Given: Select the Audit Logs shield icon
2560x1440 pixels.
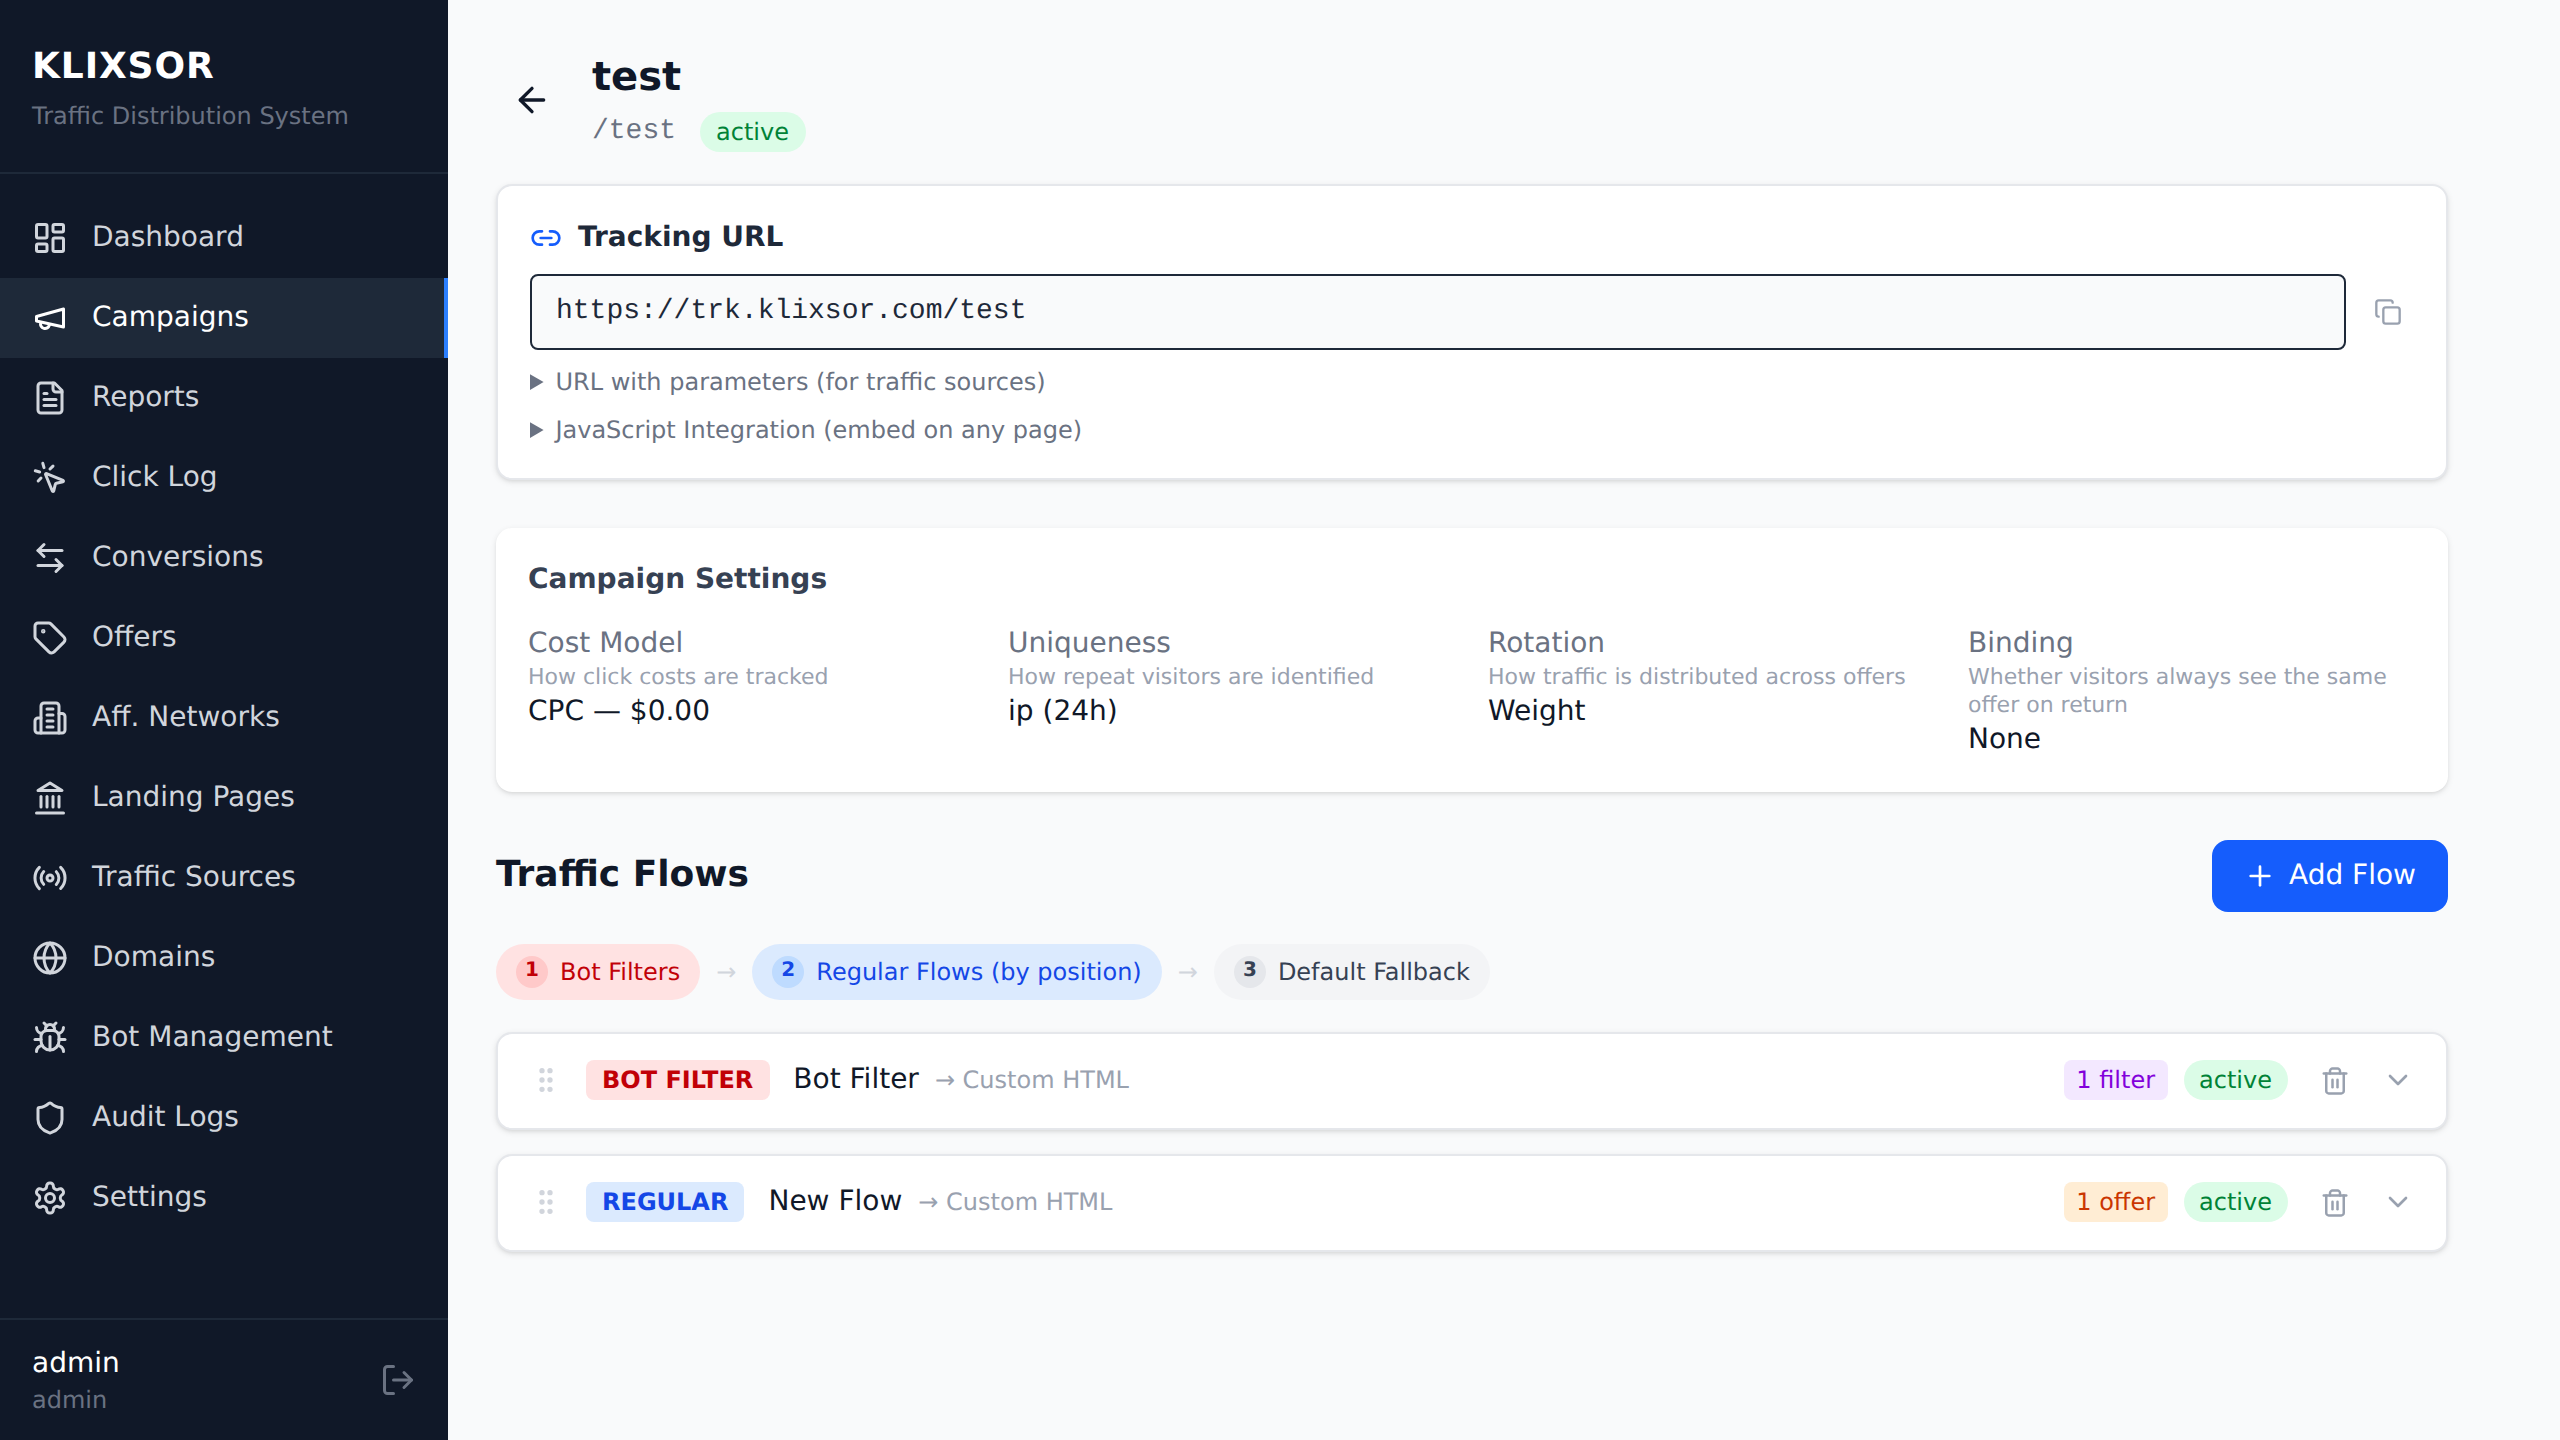Looking at the screenshot, I should pos(51,1118).
